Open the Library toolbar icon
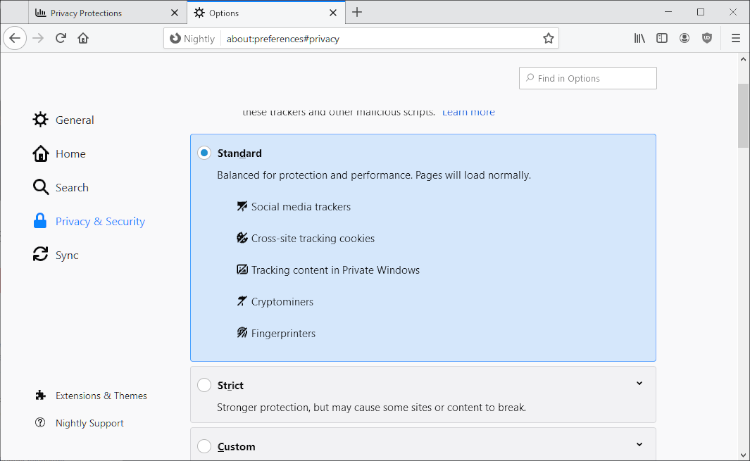 coord(639,38)
